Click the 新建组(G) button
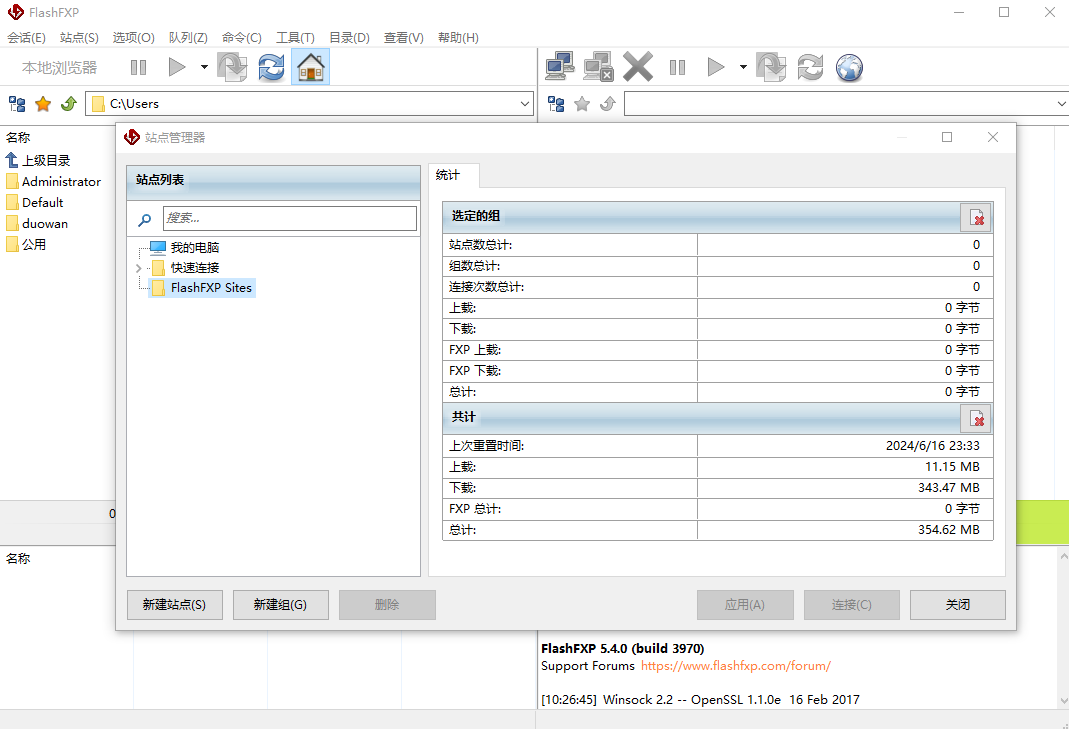Viewport: 1069px width, 729px height. [280, 605]
